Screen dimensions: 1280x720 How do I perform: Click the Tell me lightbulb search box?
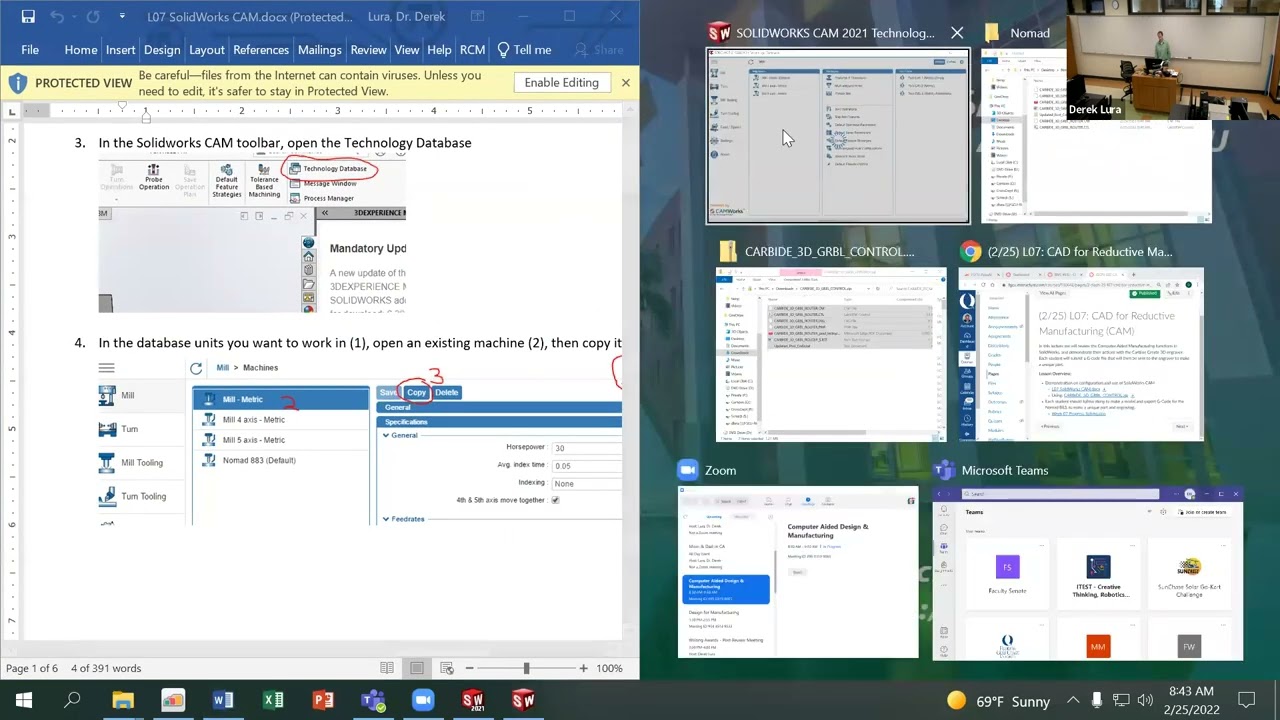click(524, 50)
